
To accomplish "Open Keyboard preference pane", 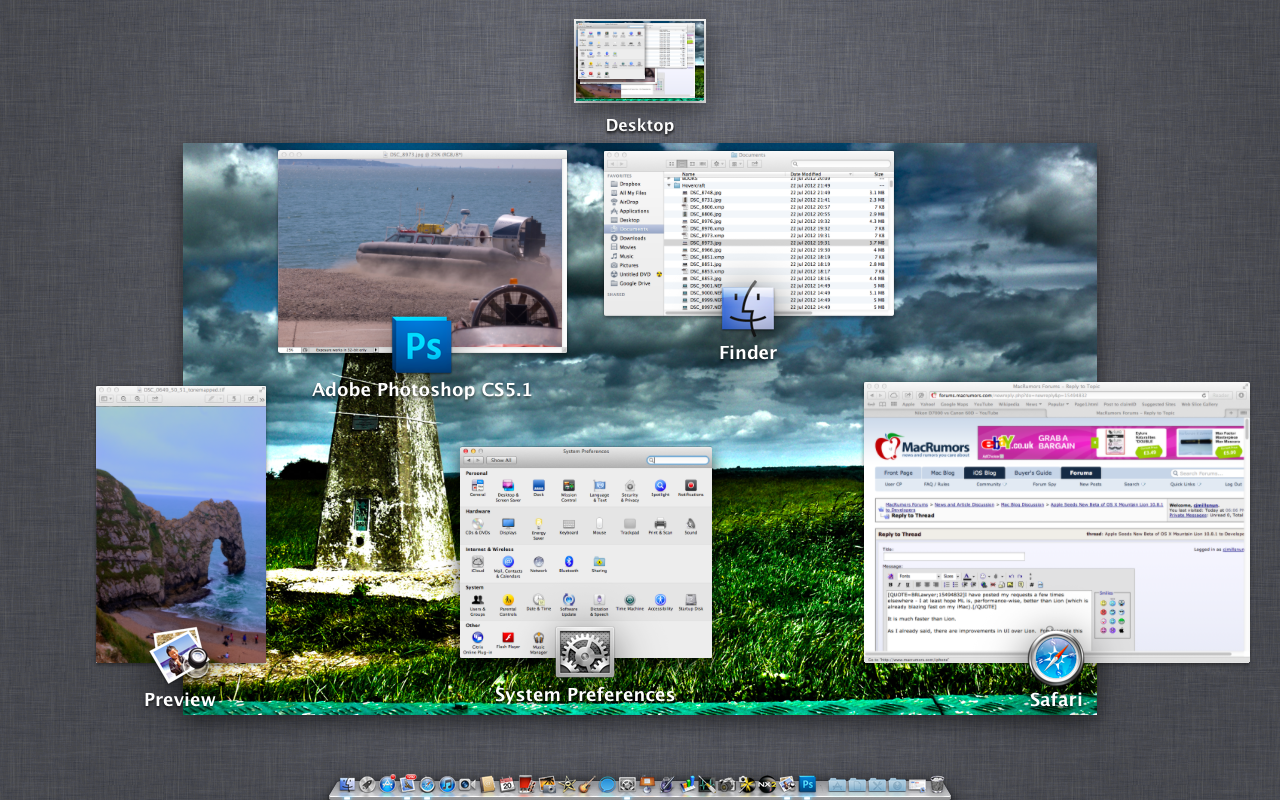I will pos(569,526).
